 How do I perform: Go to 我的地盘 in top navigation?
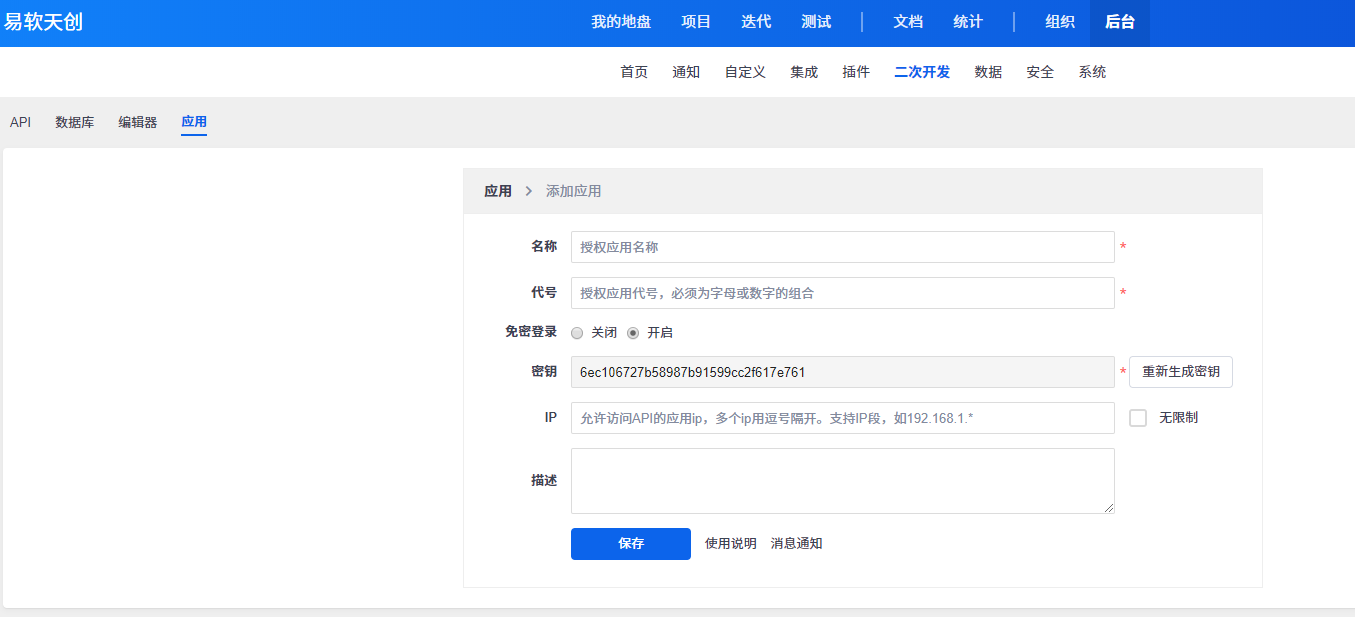(620, 22)
